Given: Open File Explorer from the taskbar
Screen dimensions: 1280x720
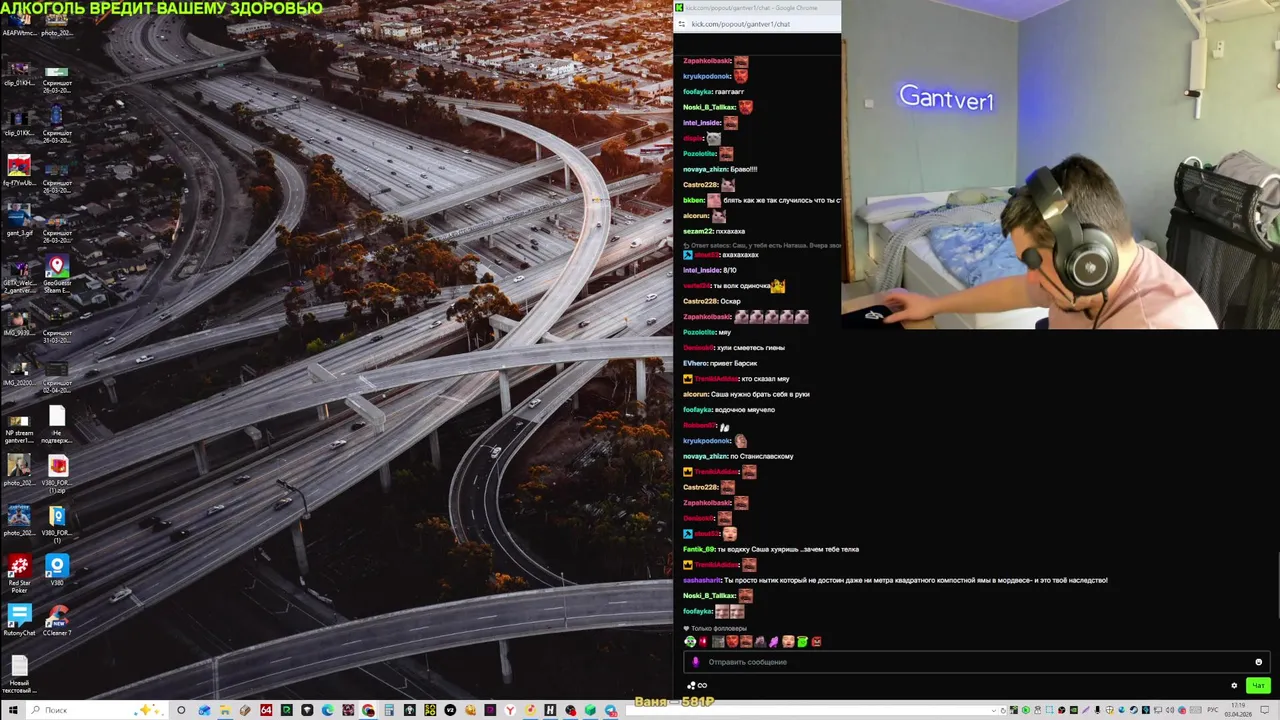Looking at the screenshot, I should pyautogui.click(x=225, y=710).
